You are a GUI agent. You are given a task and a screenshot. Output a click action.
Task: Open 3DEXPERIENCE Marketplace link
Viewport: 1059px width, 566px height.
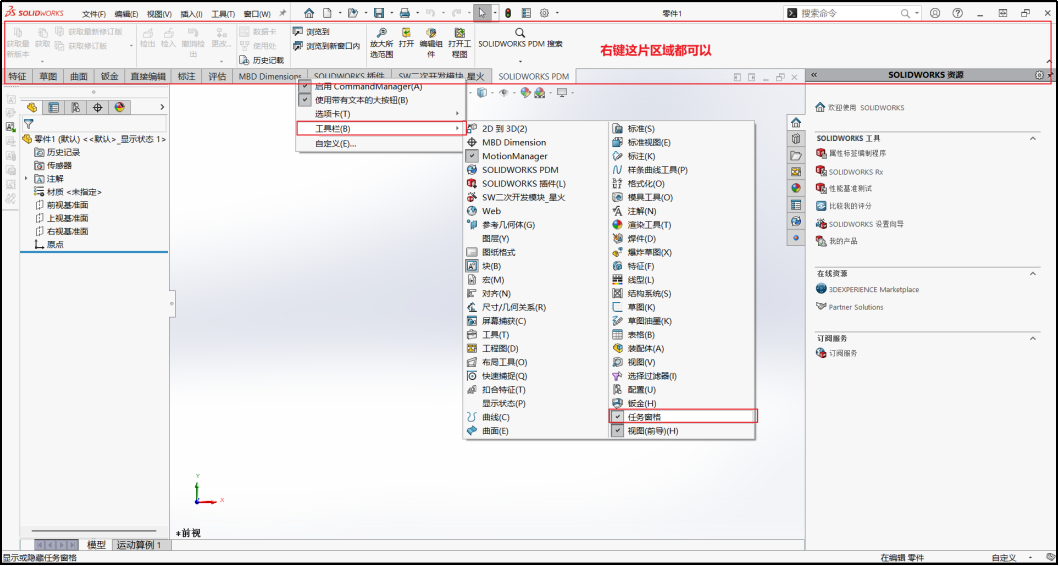click(x=874, y=289)
